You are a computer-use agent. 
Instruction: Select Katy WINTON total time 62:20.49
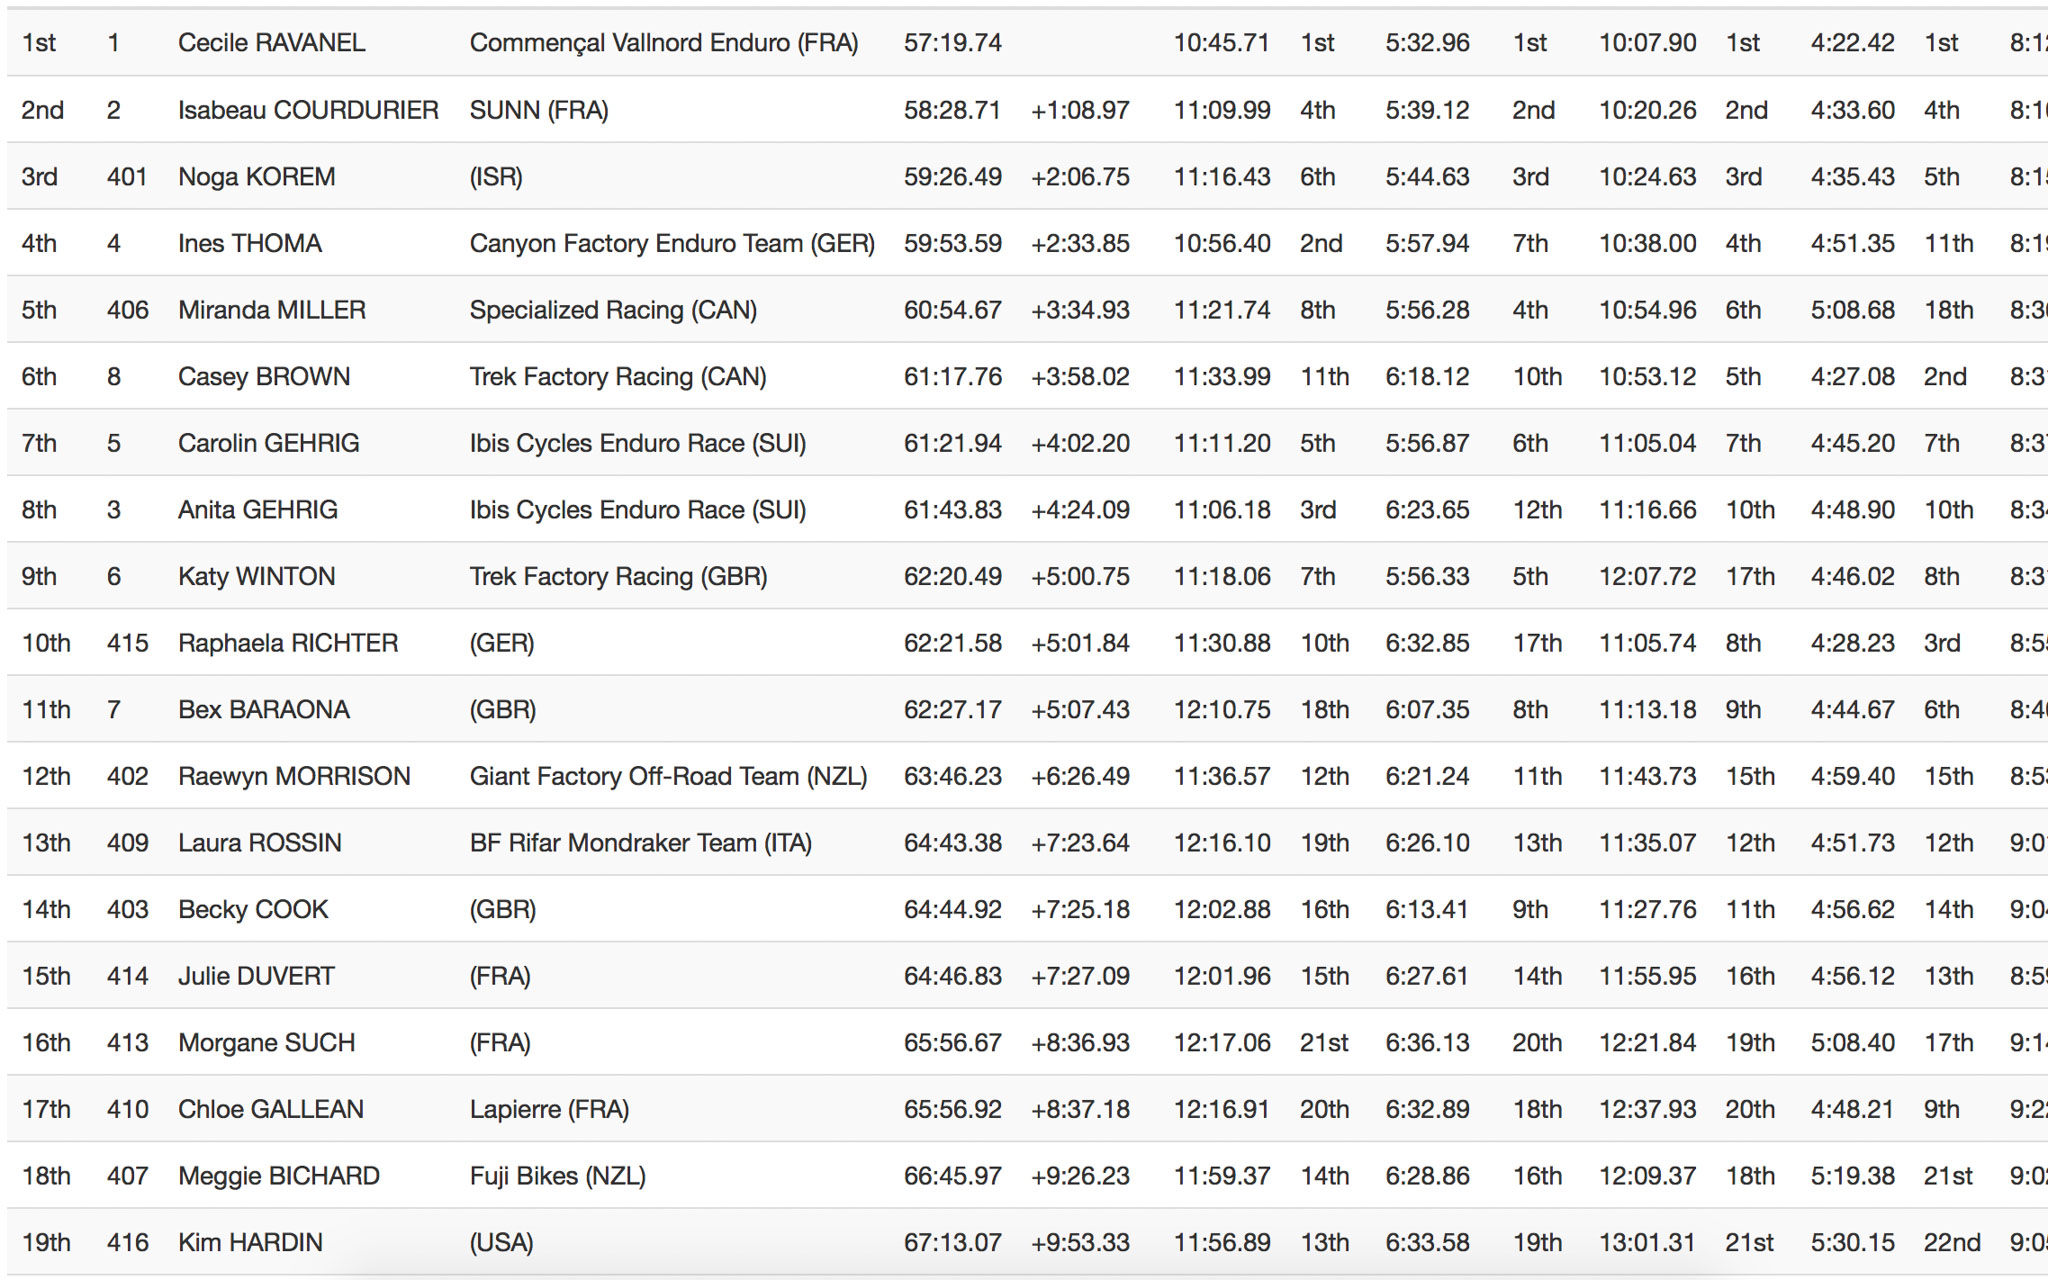click(x=952, y=577)
